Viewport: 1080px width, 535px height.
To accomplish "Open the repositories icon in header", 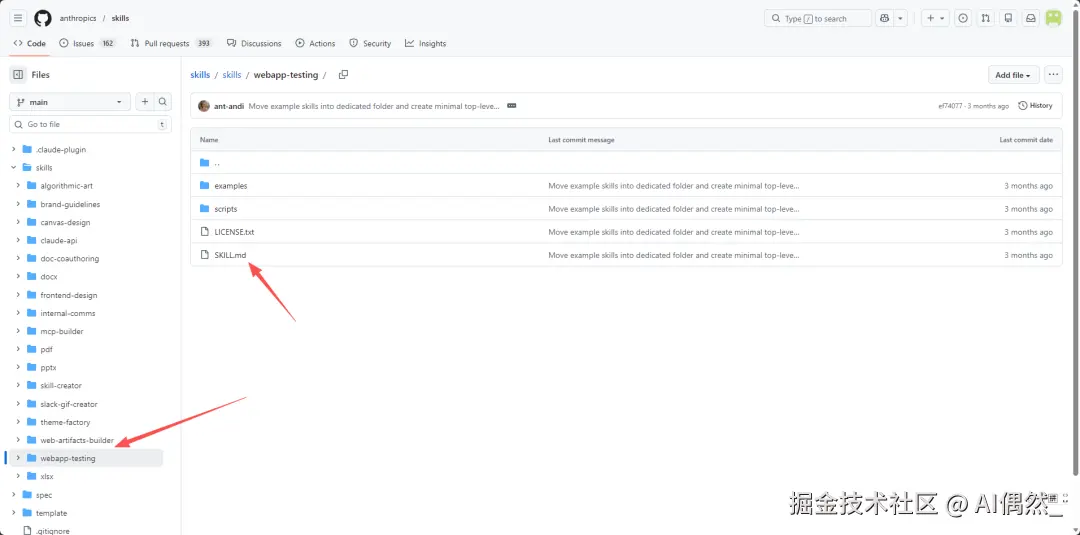I will point(1008,19).
